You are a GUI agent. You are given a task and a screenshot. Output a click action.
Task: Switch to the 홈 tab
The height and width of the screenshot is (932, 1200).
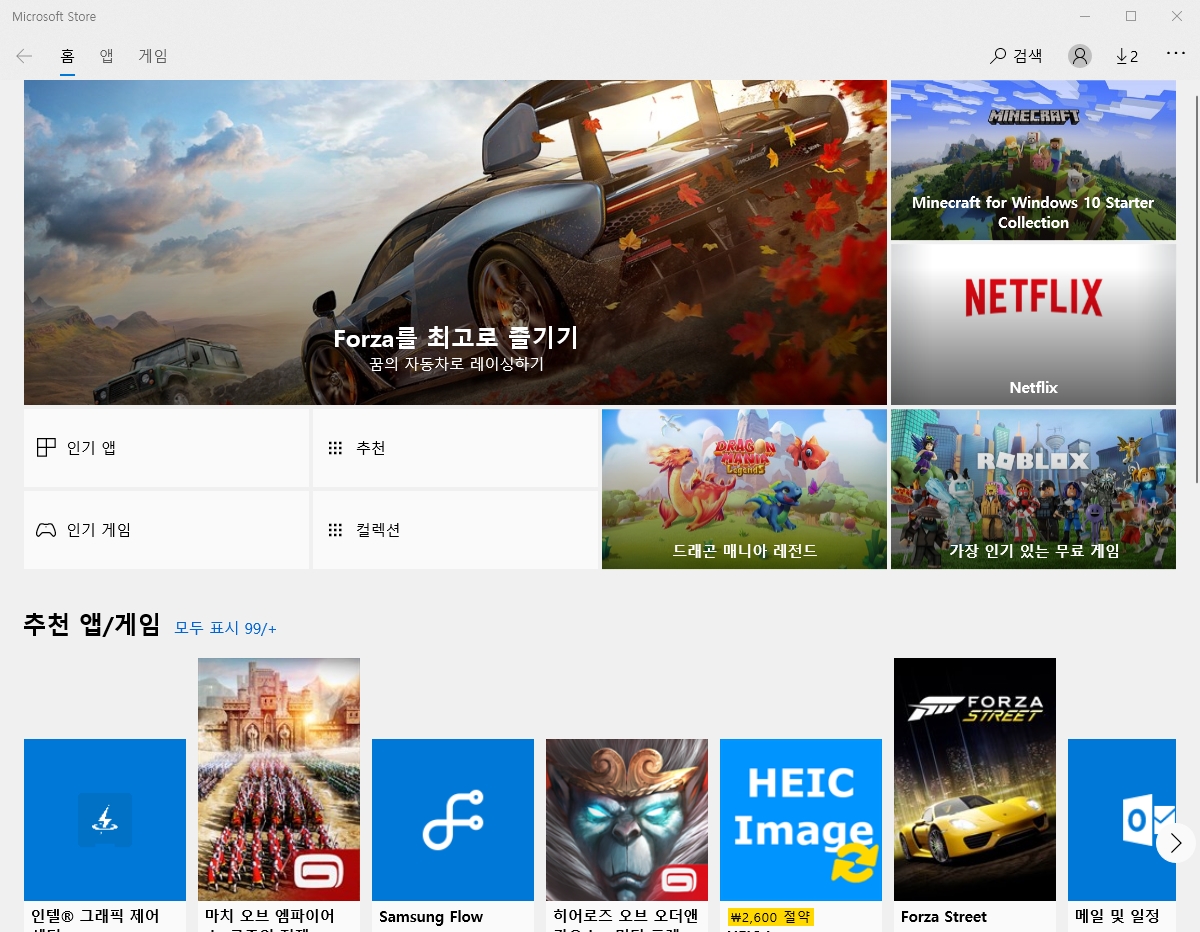pos(68,56)
